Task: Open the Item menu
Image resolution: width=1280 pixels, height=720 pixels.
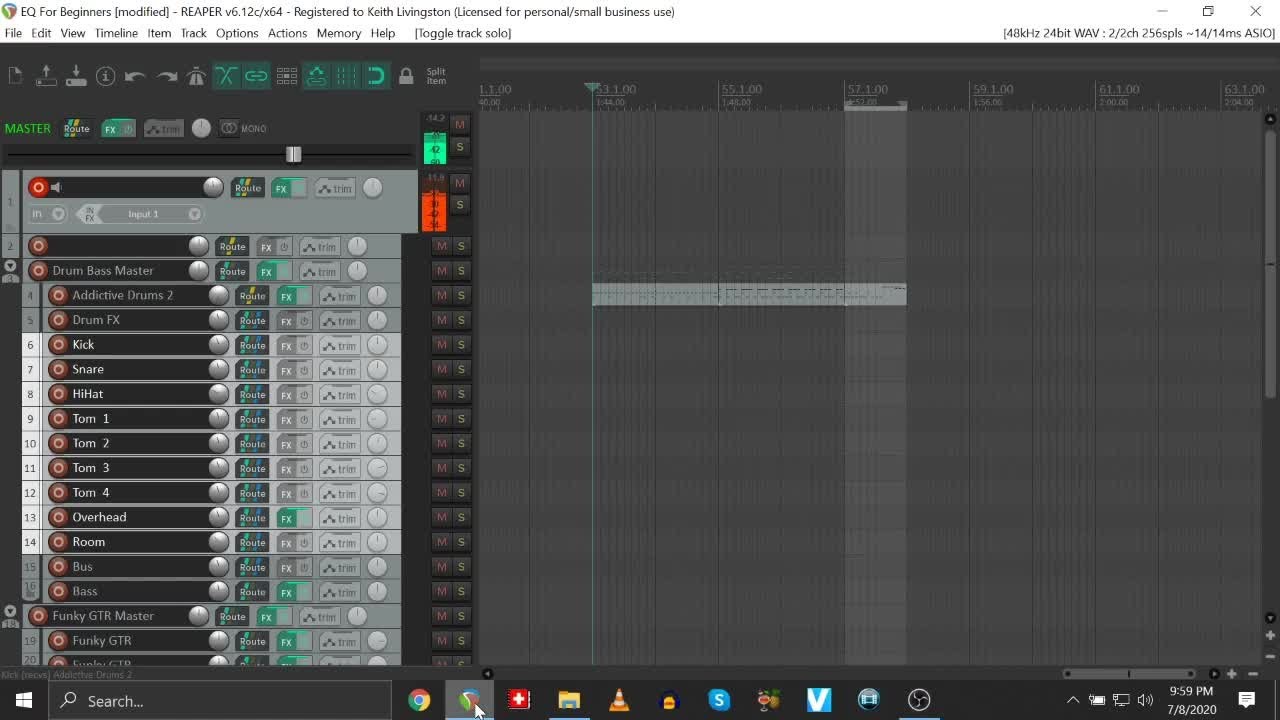Action: 159,33
